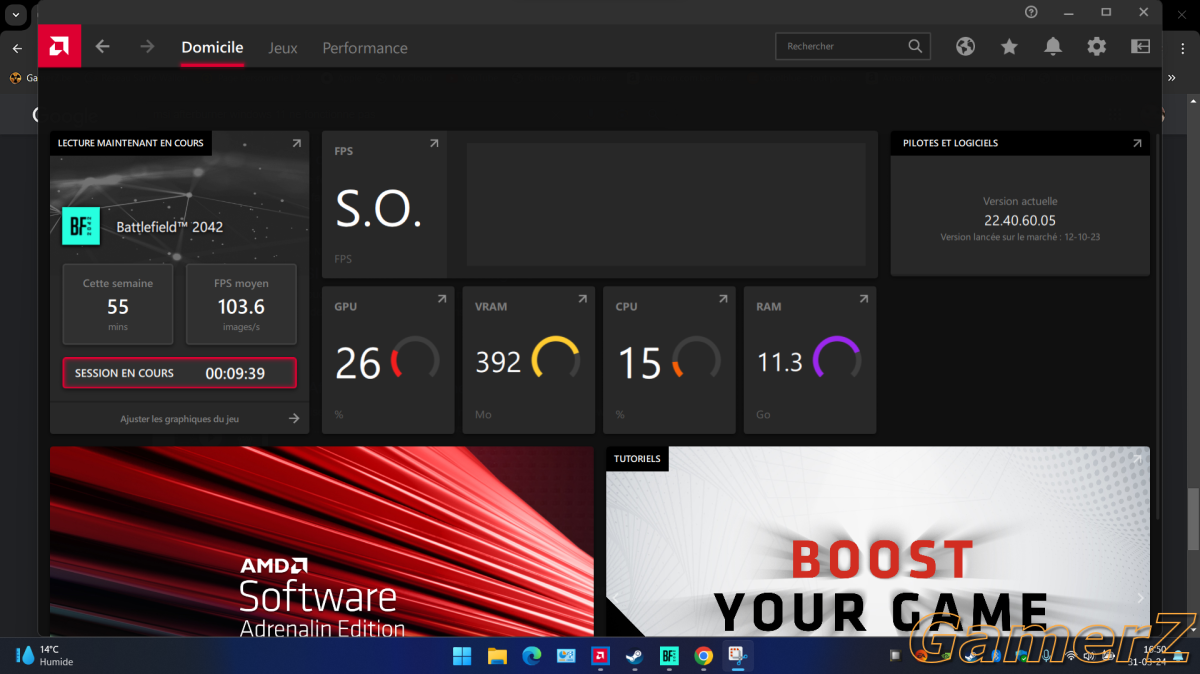
Task: Expand the Pilotes et logiciels panel
Action: (x=1137, y=144)
